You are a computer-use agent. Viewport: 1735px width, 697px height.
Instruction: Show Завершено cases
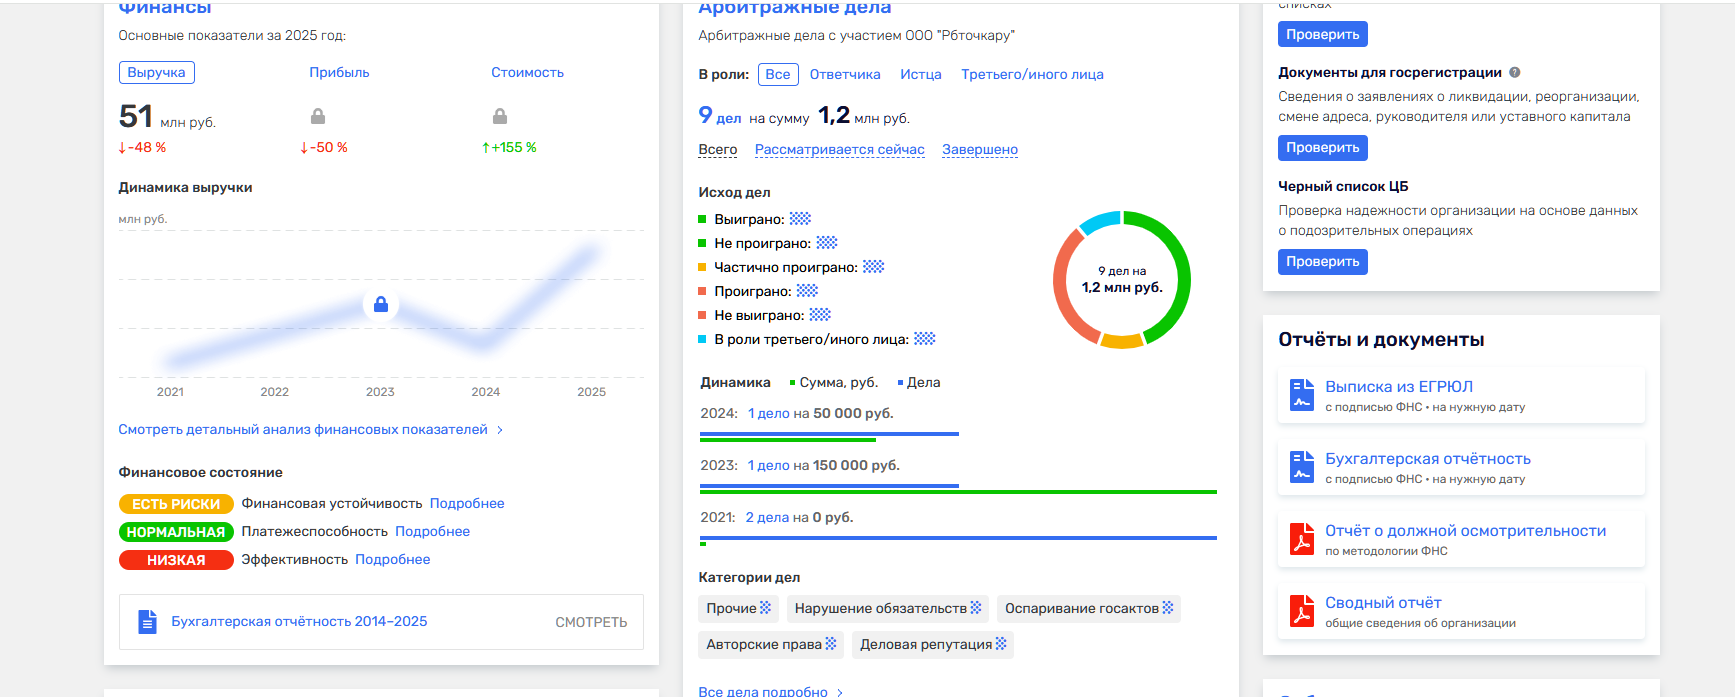(x=980, y=150)
